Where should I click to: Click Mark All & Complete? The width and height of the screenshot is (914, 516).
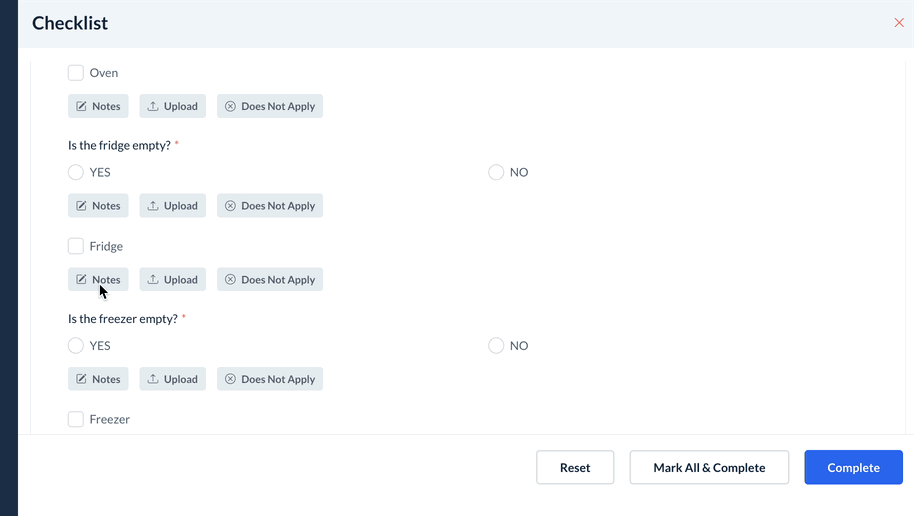(709, 467)
